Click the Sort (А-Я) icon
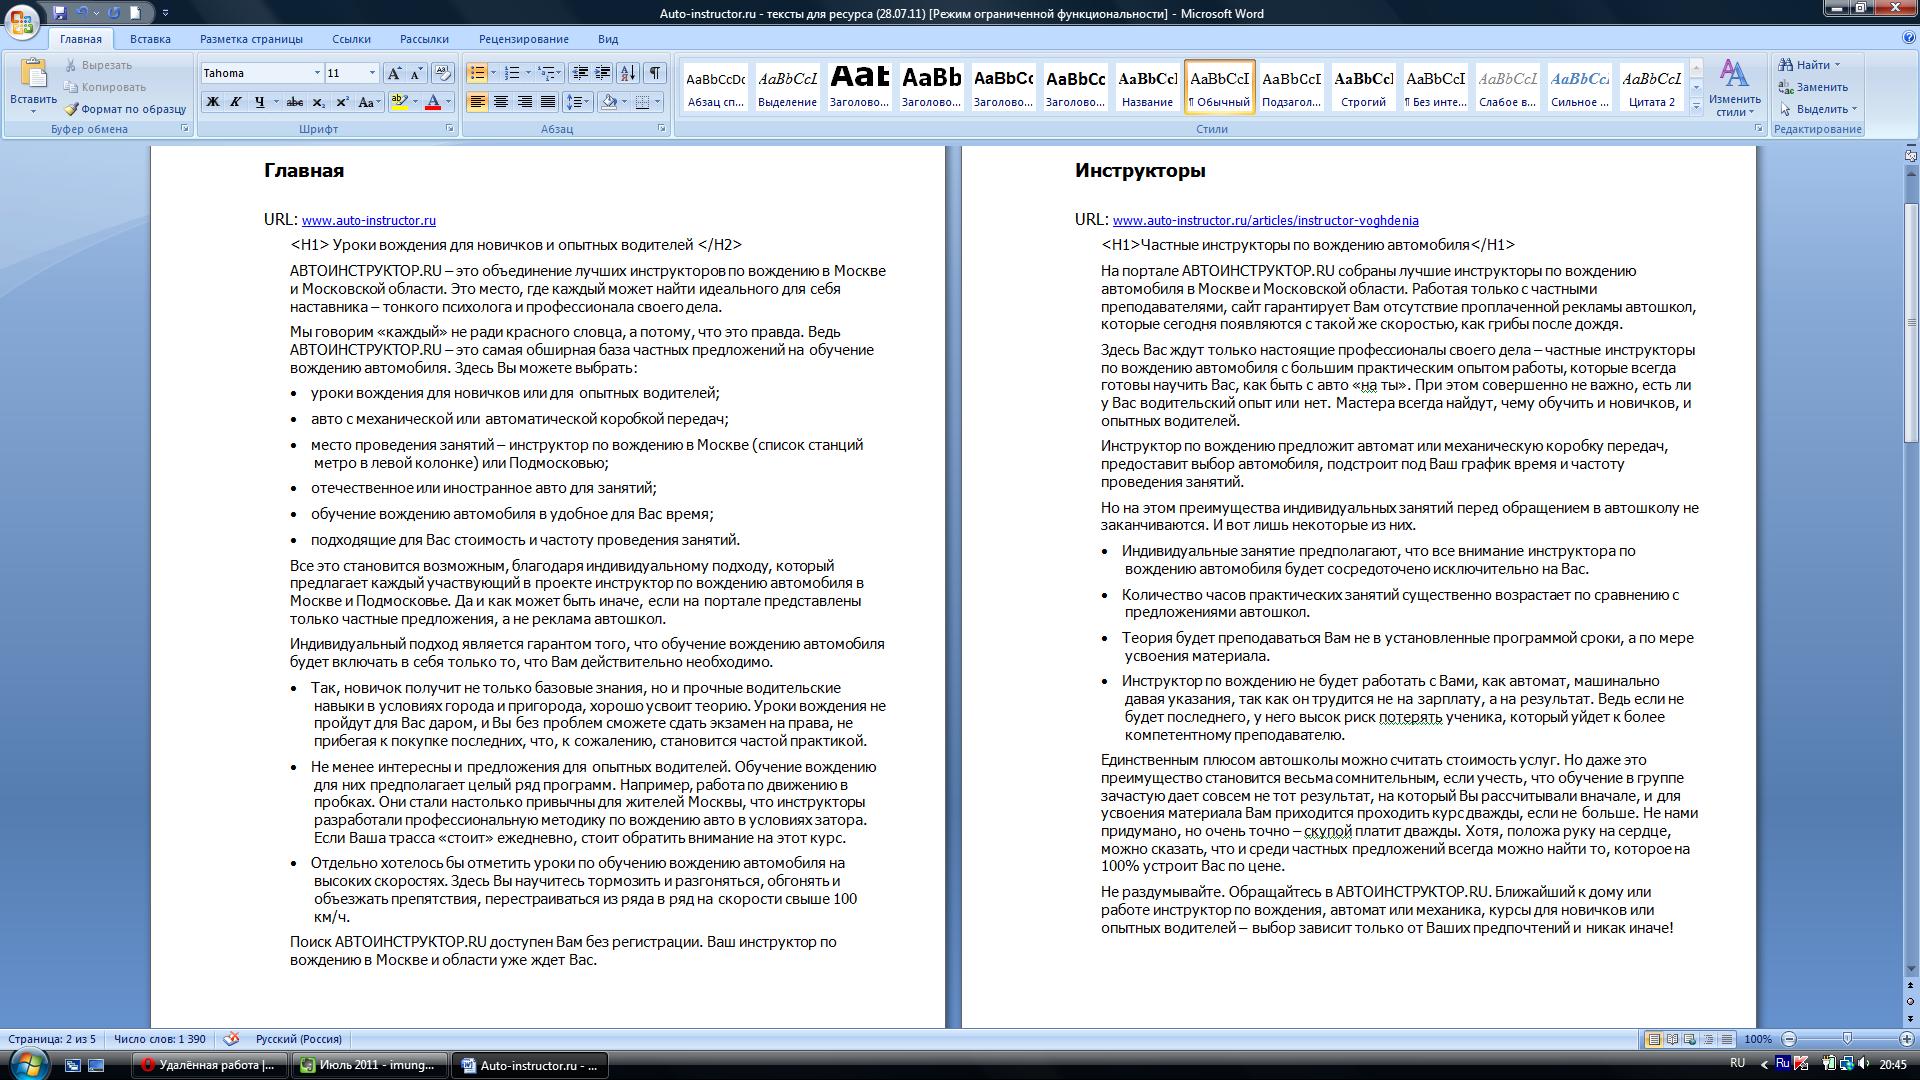1920x1080 pixels. tap(628, 73)
